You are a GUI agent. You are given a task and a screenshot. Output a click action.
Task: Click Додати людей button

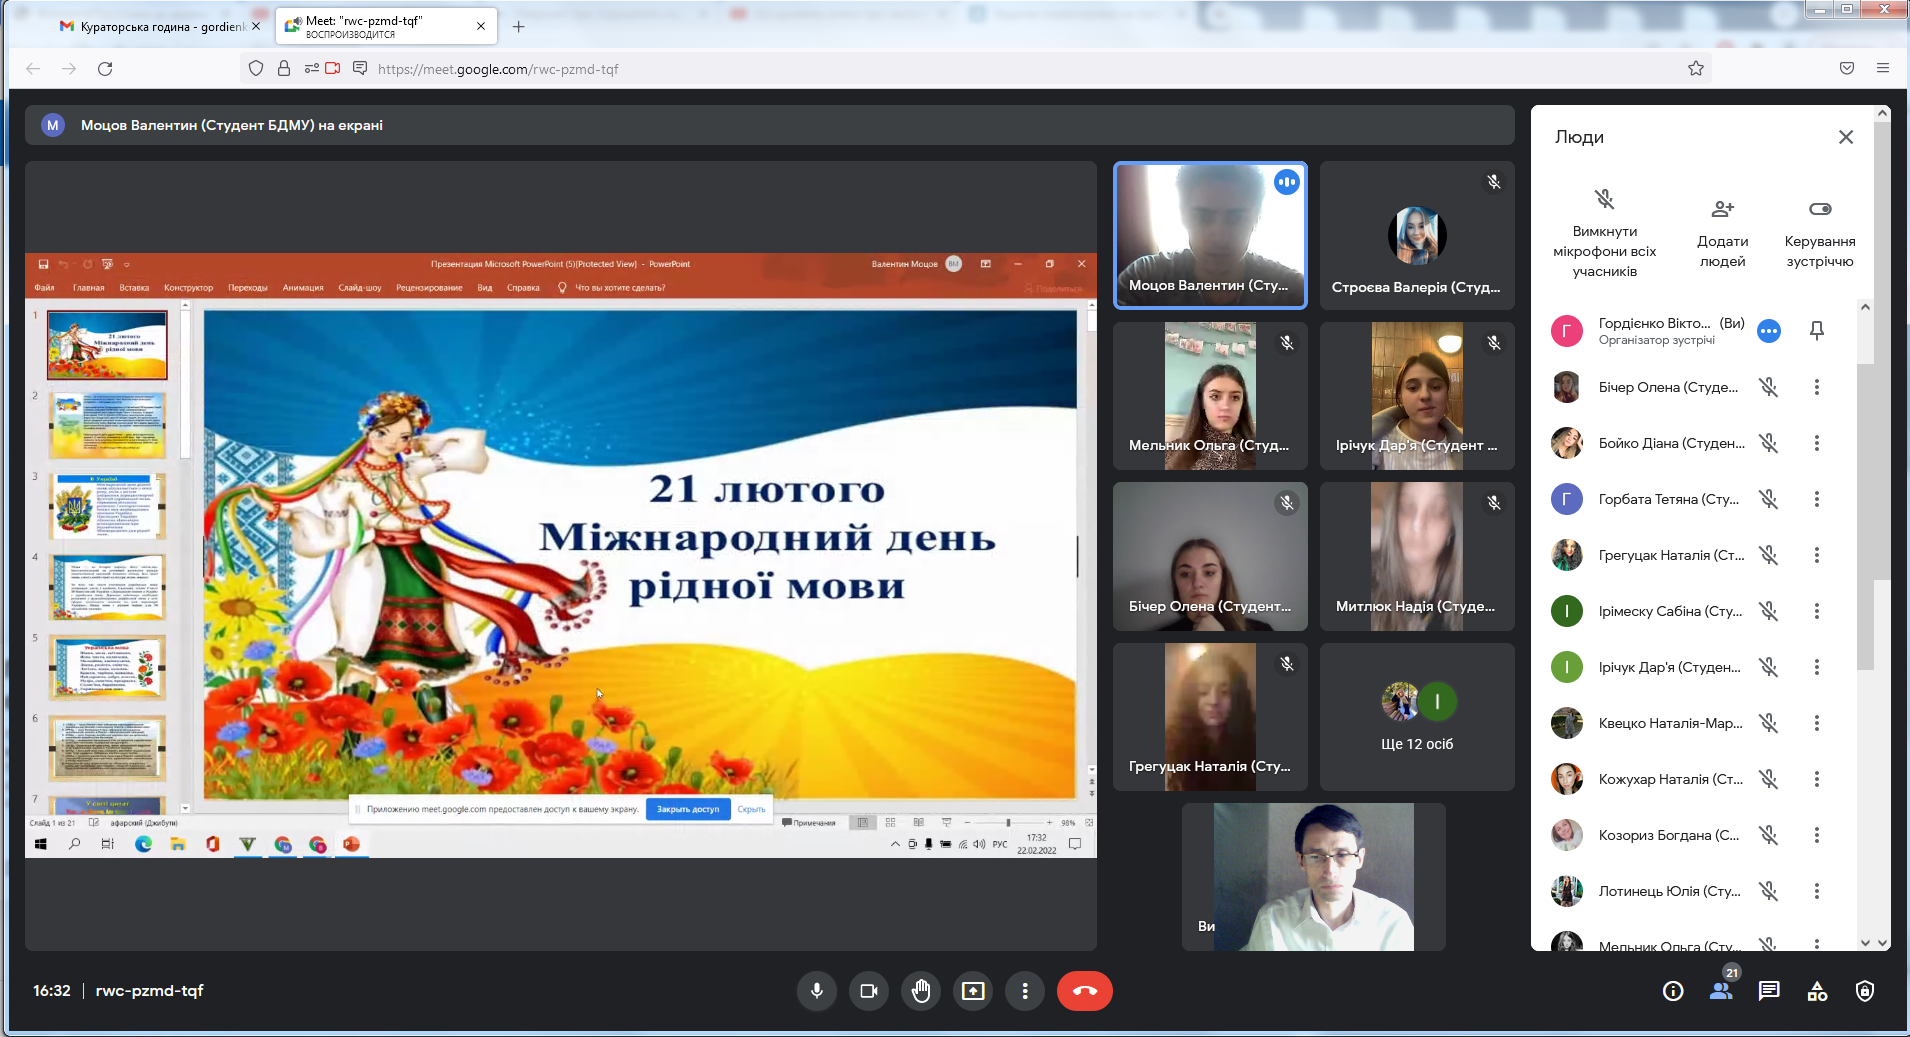click(1722, 234)
